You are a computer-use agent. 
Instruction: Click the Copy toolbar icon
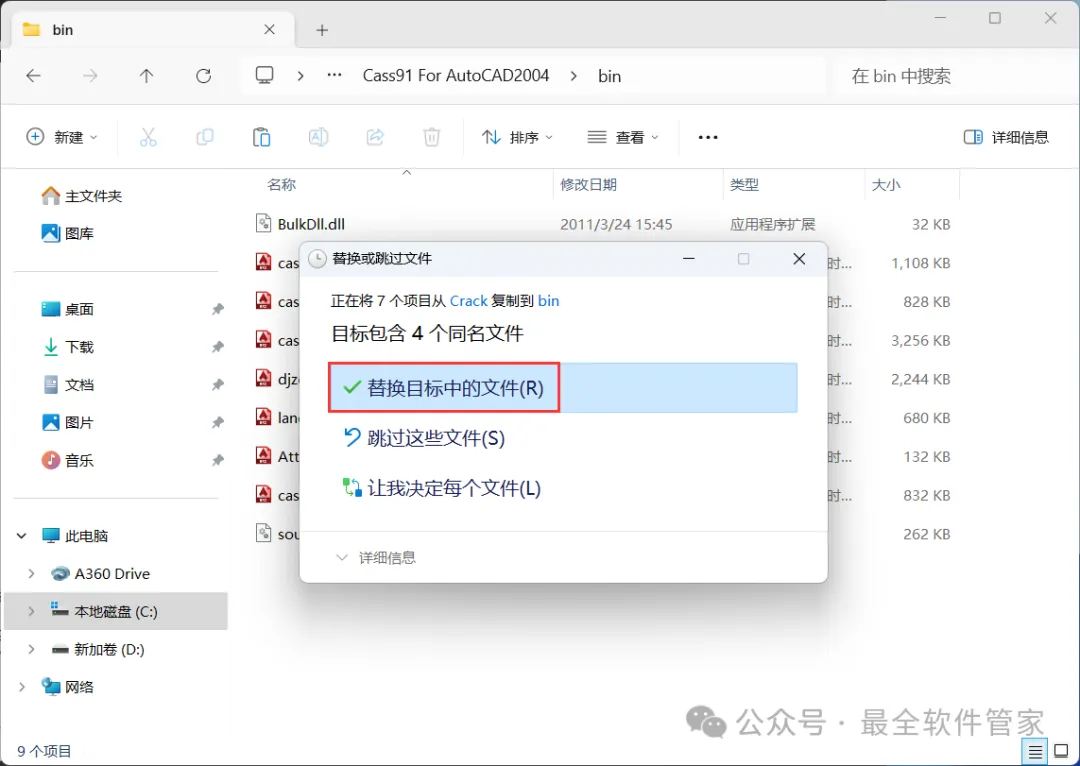point(205,137)
